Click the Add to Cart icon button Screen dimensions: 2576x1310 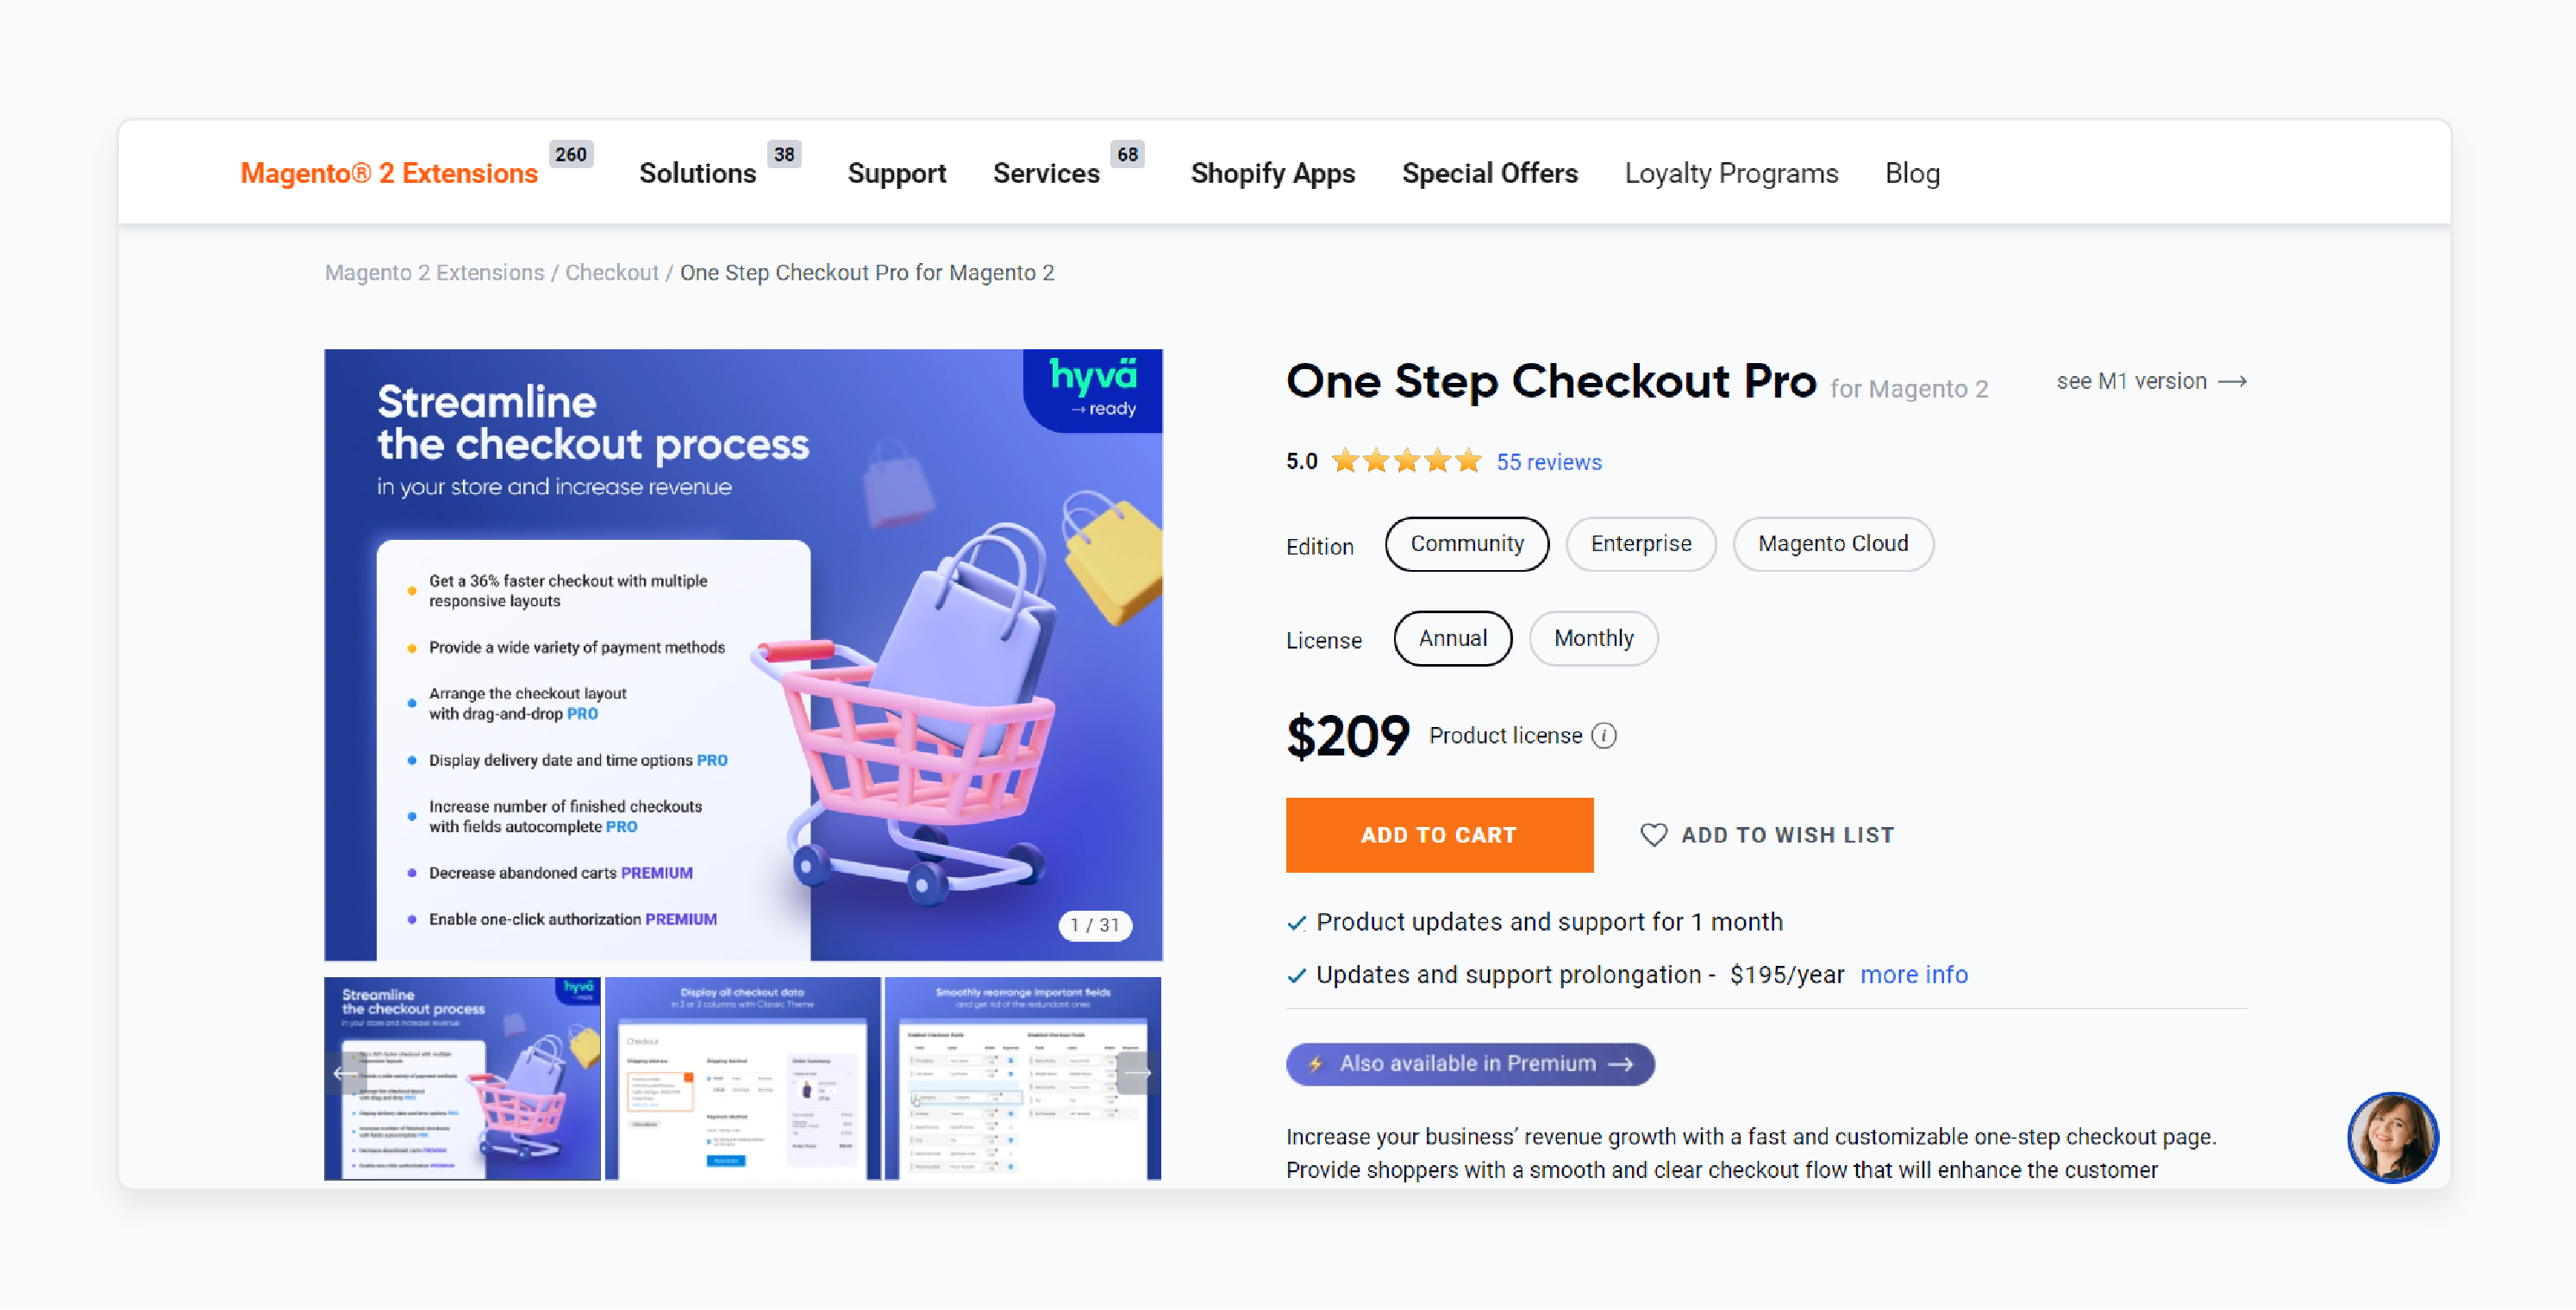pyautogui.click(x=1439, y=836)
